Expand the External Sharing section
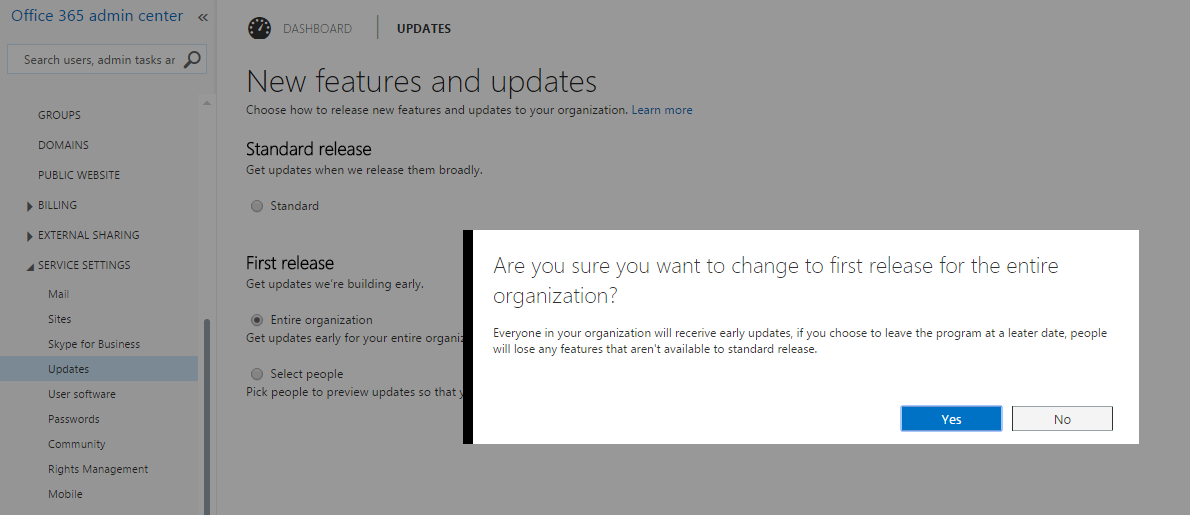Screen dimensions: 1190x515 click(30, 236)
